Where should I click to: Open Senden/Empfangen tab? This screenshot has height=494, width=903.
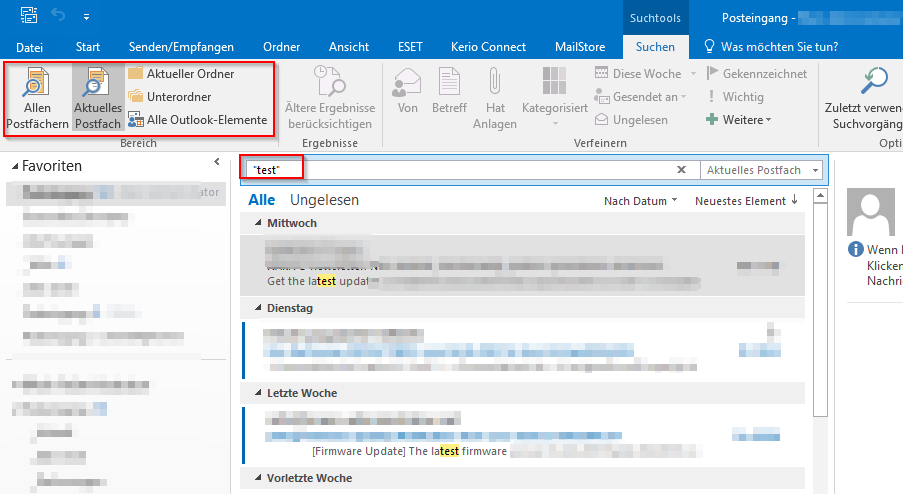(181, 47)
